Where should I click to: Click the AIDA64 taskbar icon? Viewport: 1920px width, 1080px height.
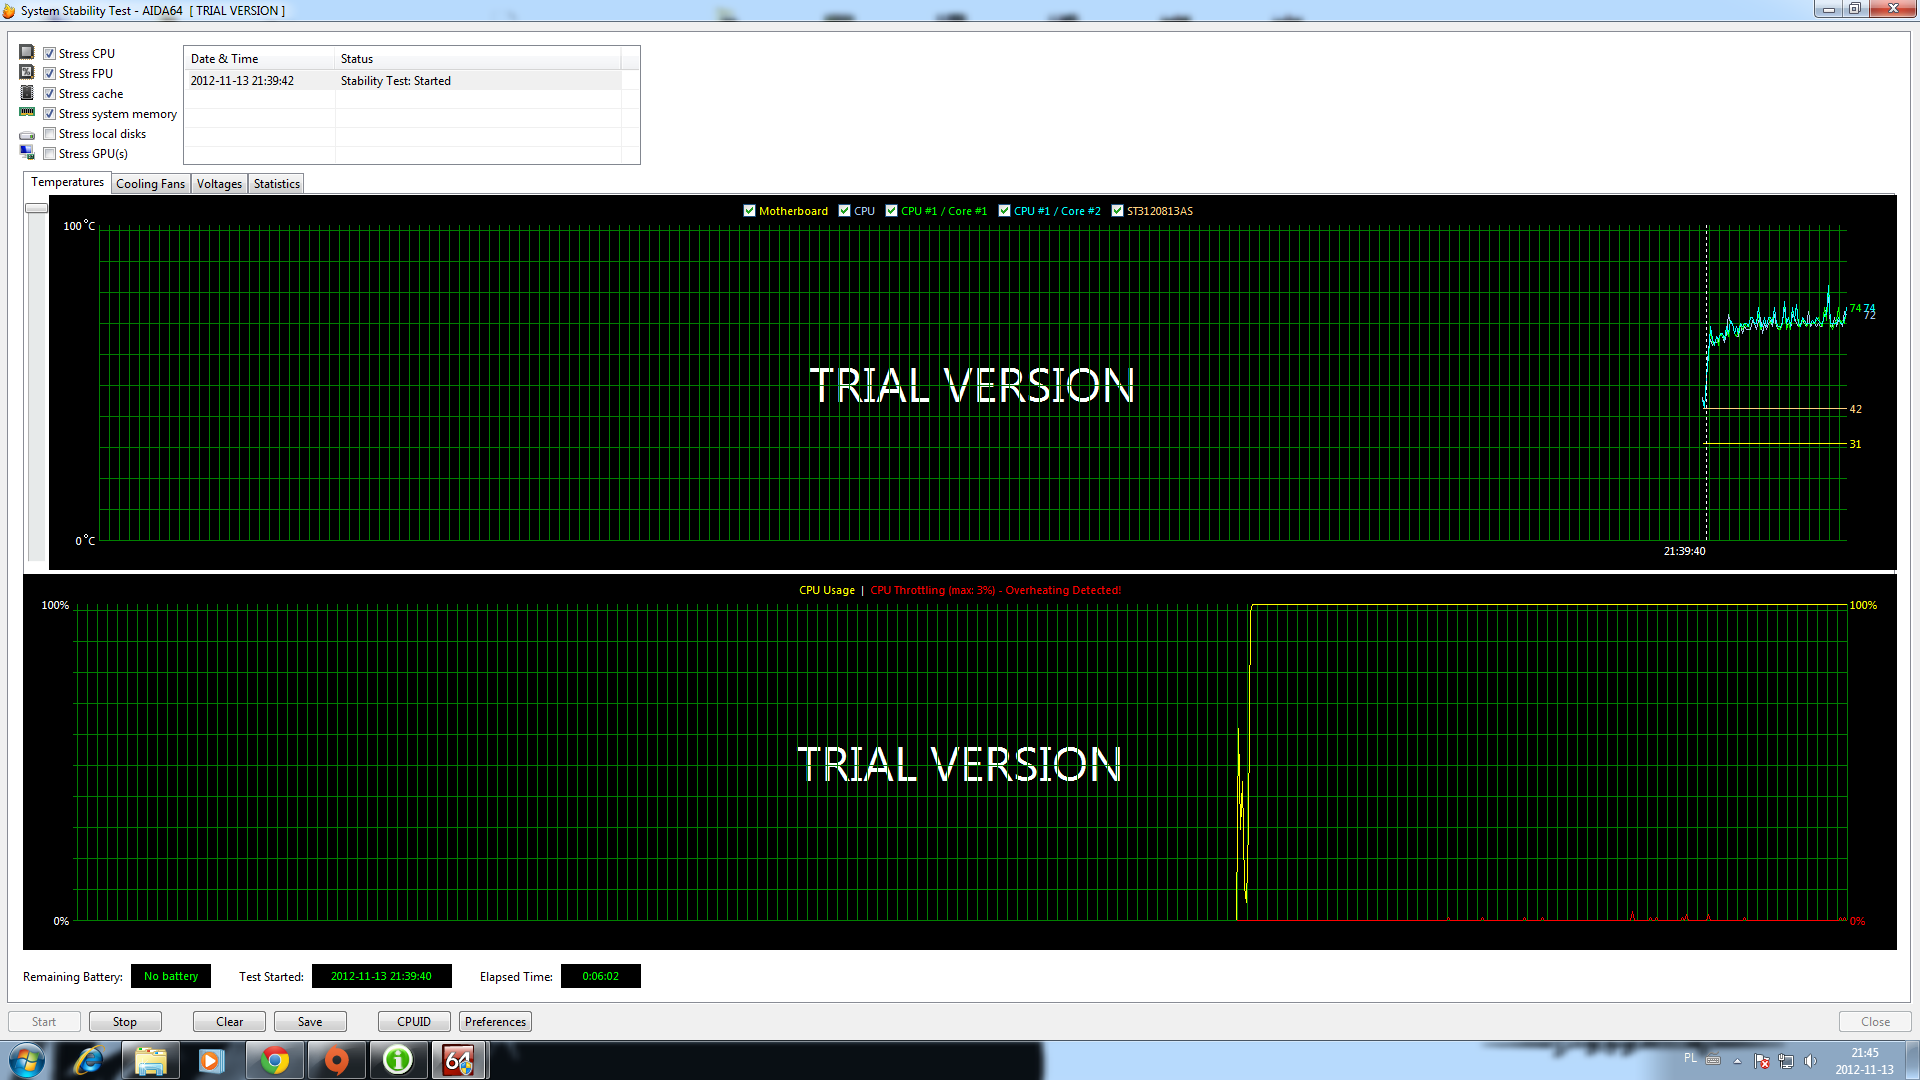click(x=458, y=1060)
